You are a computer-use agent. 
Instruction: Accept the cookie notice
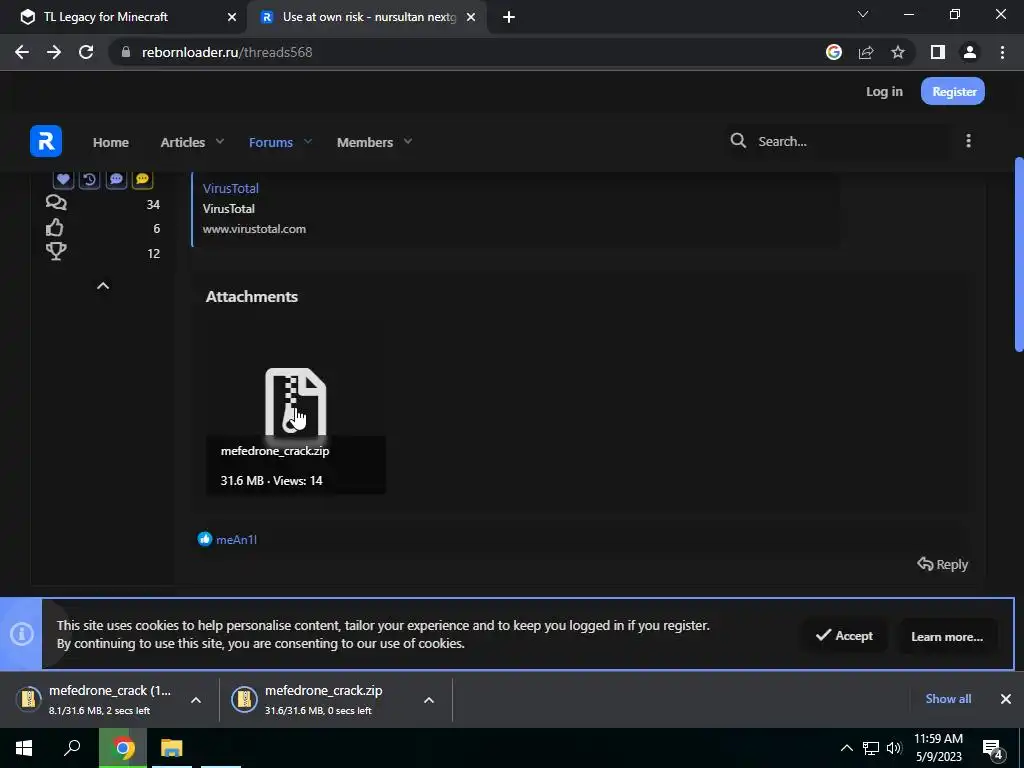844,635
